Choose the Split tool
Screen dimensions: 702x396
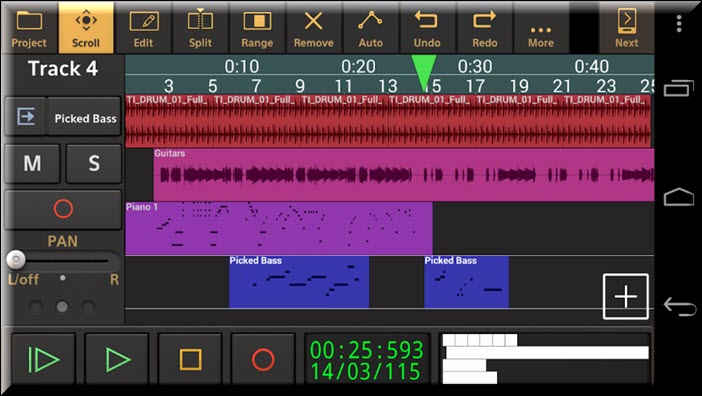coord(200,29)
